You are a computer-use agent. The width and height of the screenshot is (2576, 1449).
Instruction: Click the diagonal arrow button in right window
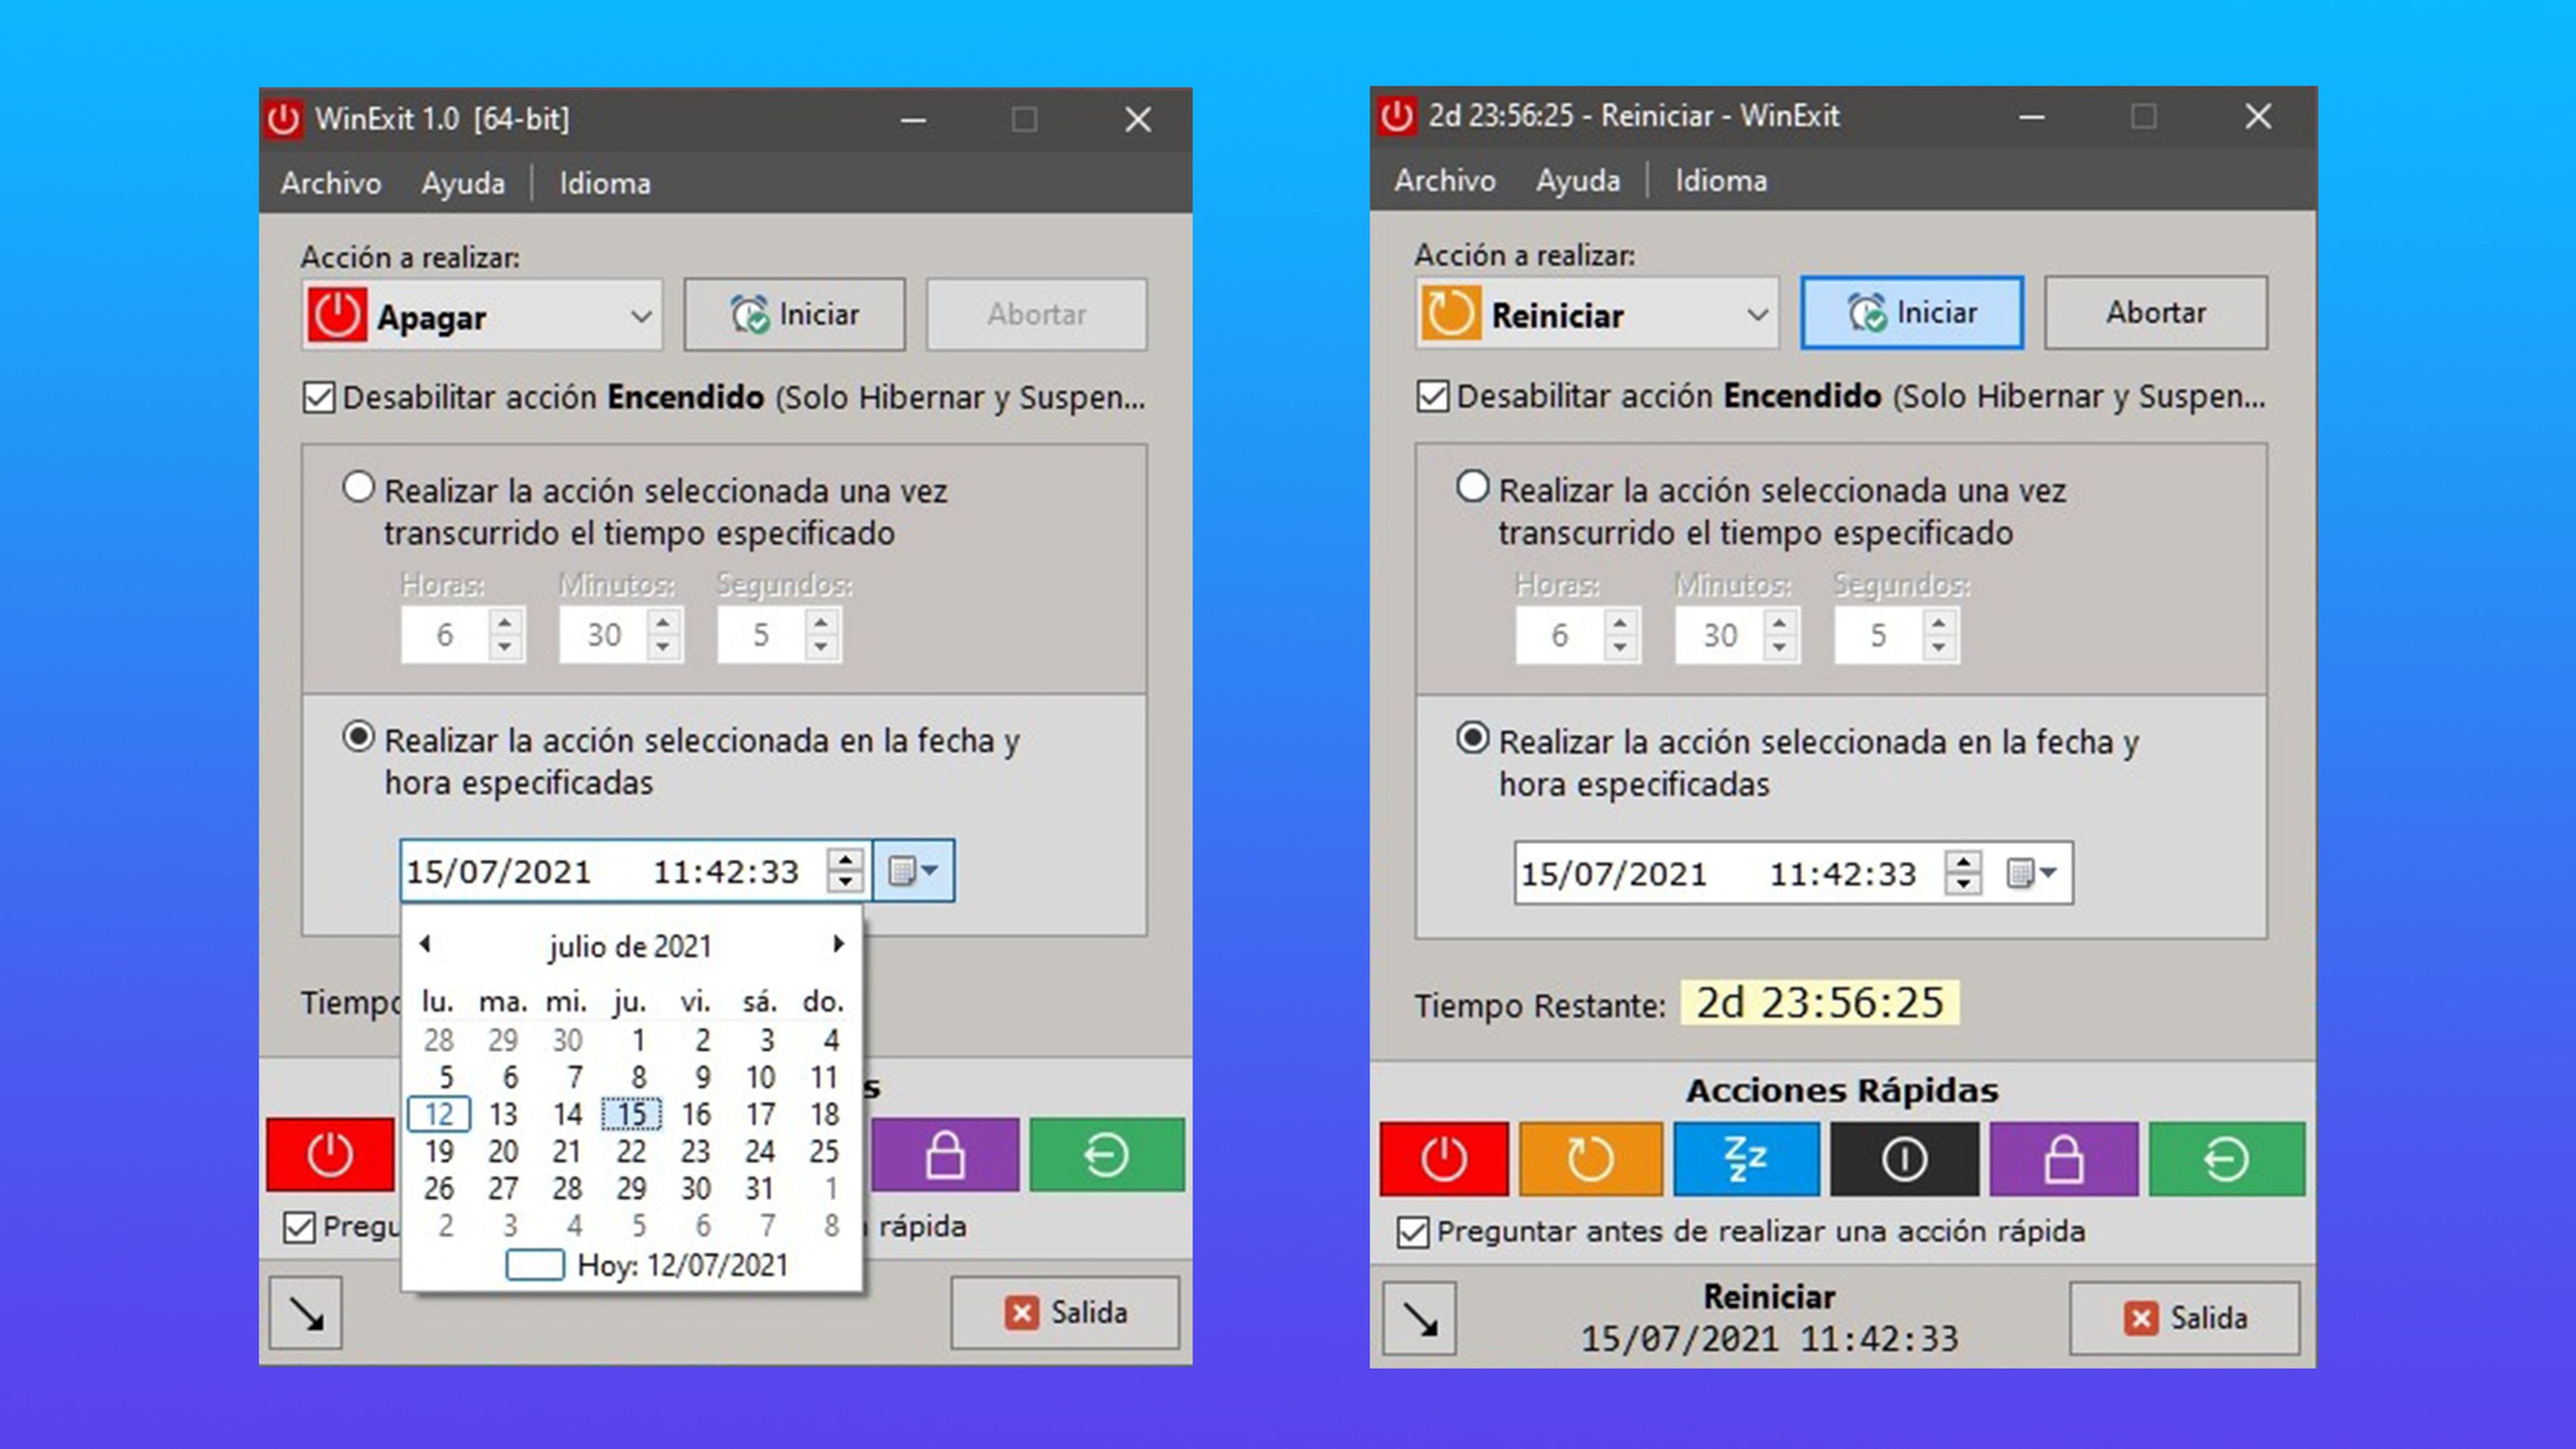1420,1319
